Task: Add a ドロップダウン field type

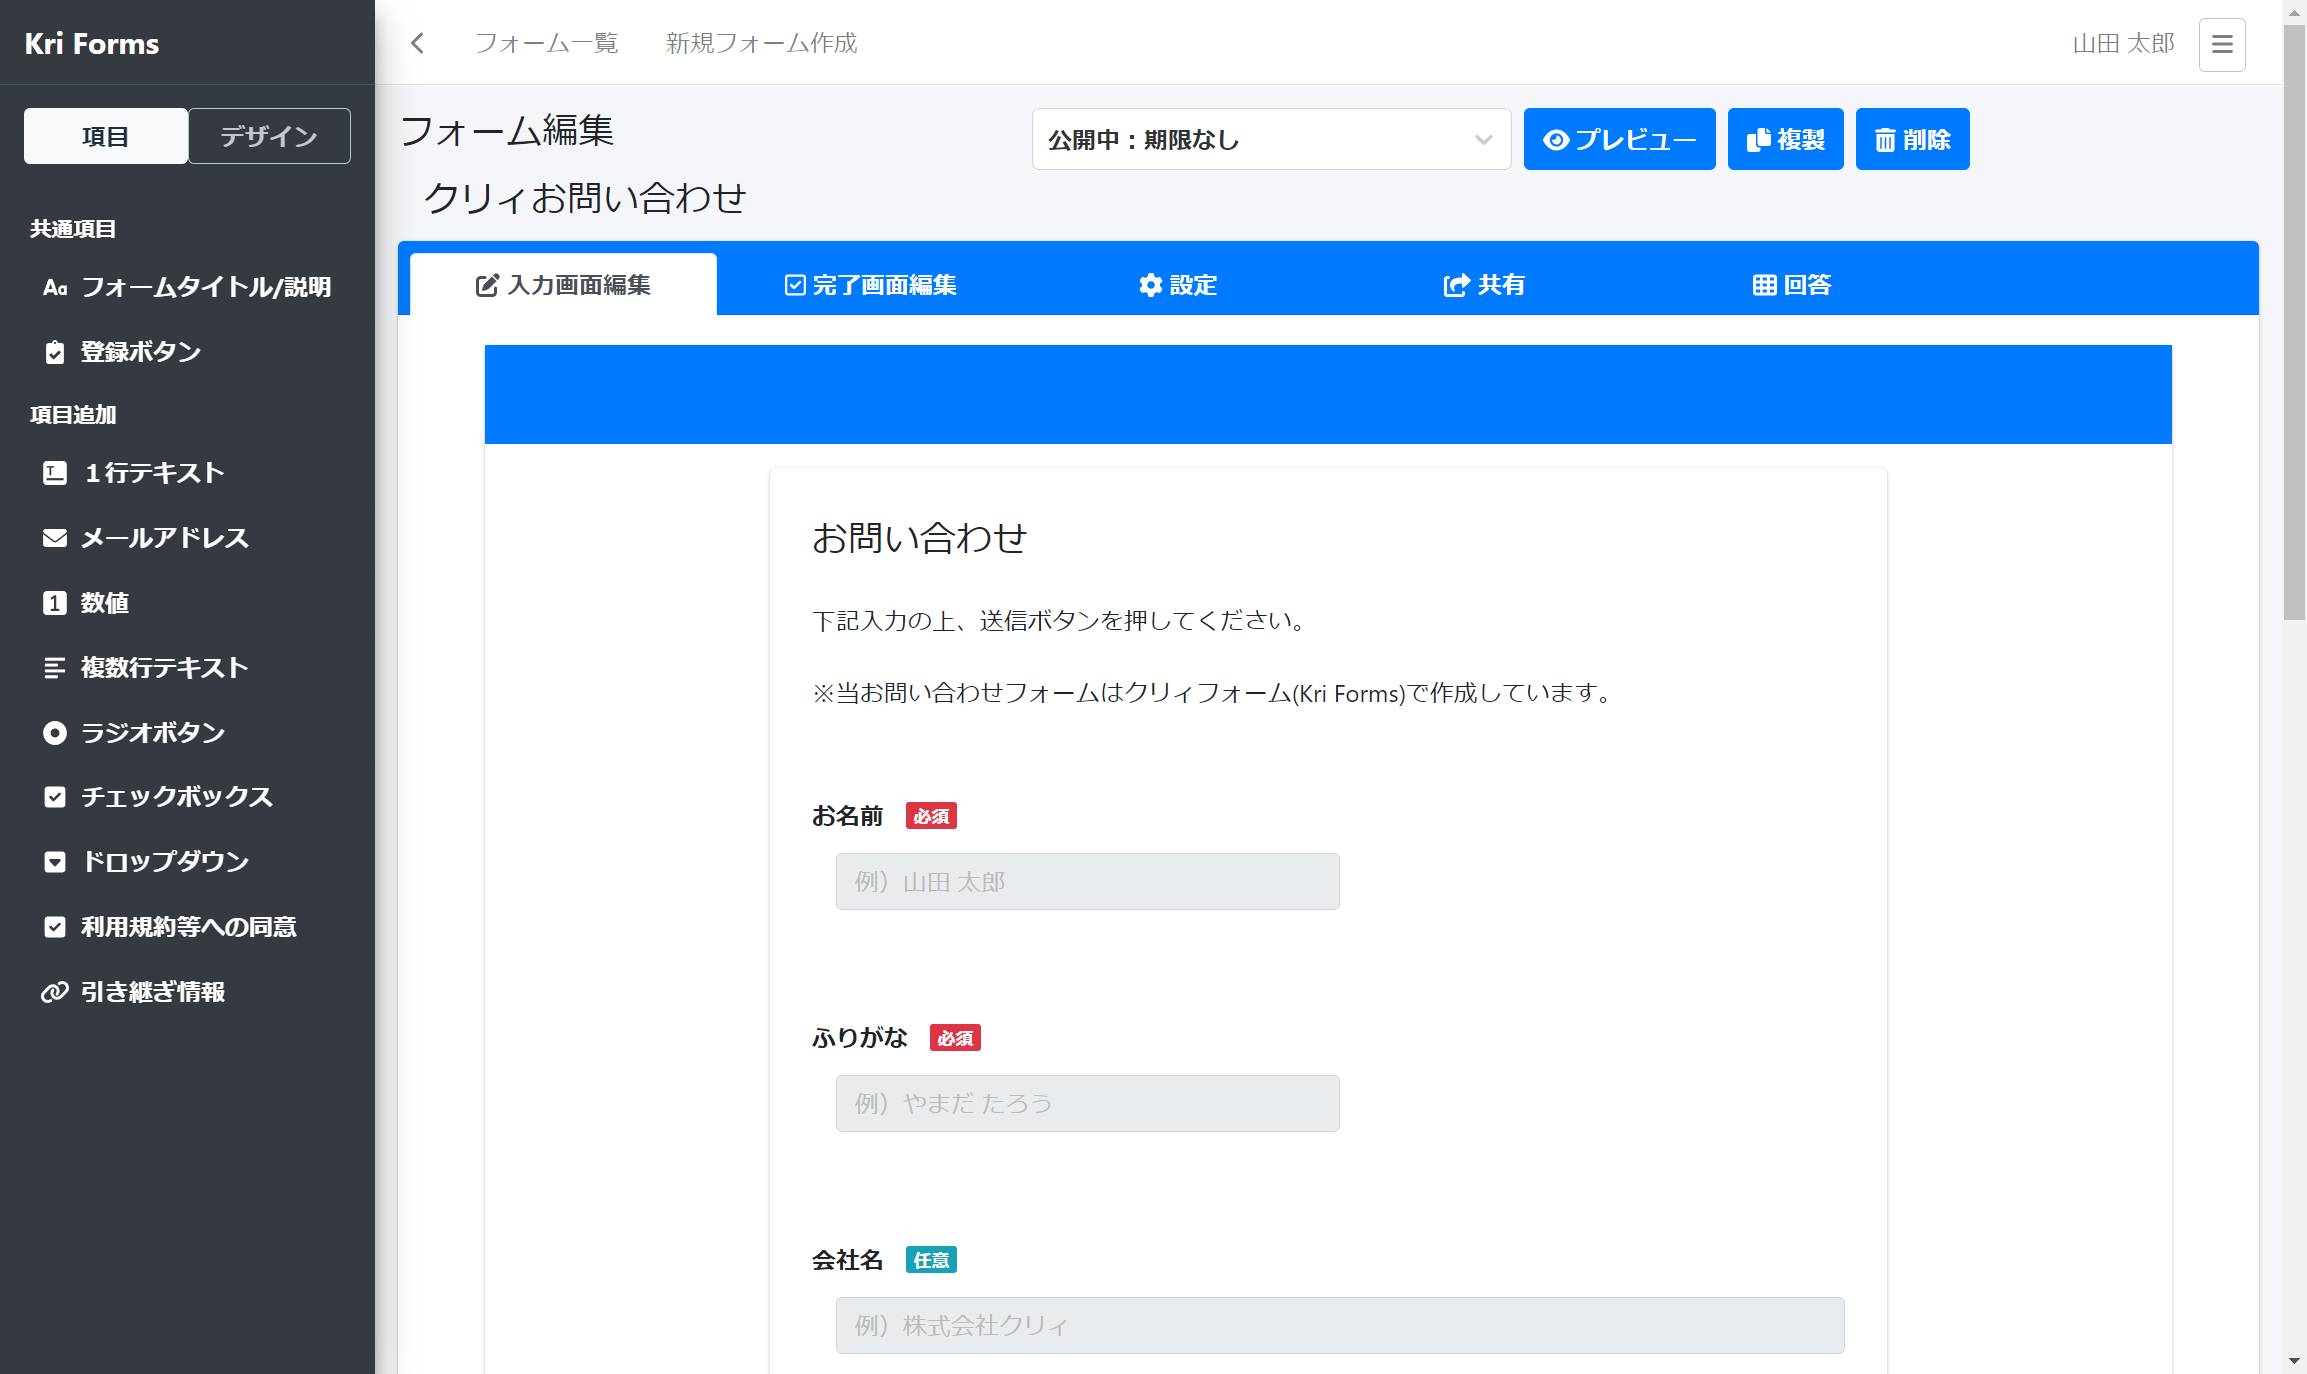Action: [x=165, y=862]
